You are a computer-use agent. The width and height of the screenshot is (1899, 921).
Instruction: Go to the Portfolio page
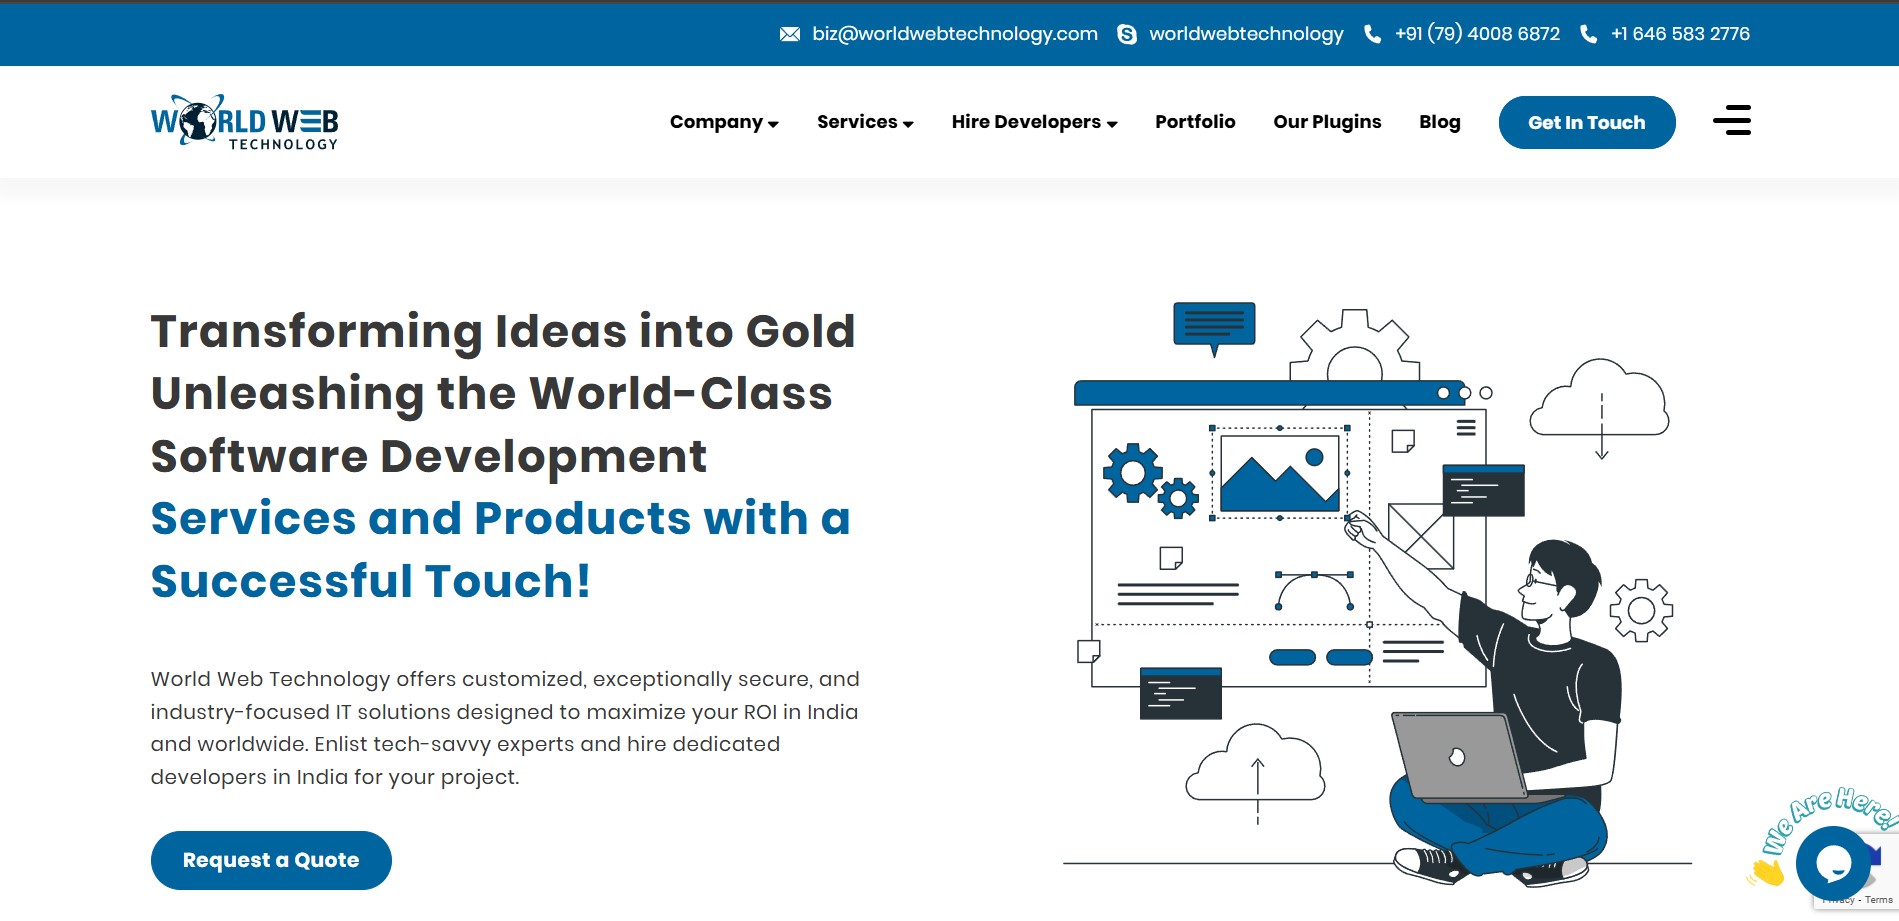(1195, 122)
